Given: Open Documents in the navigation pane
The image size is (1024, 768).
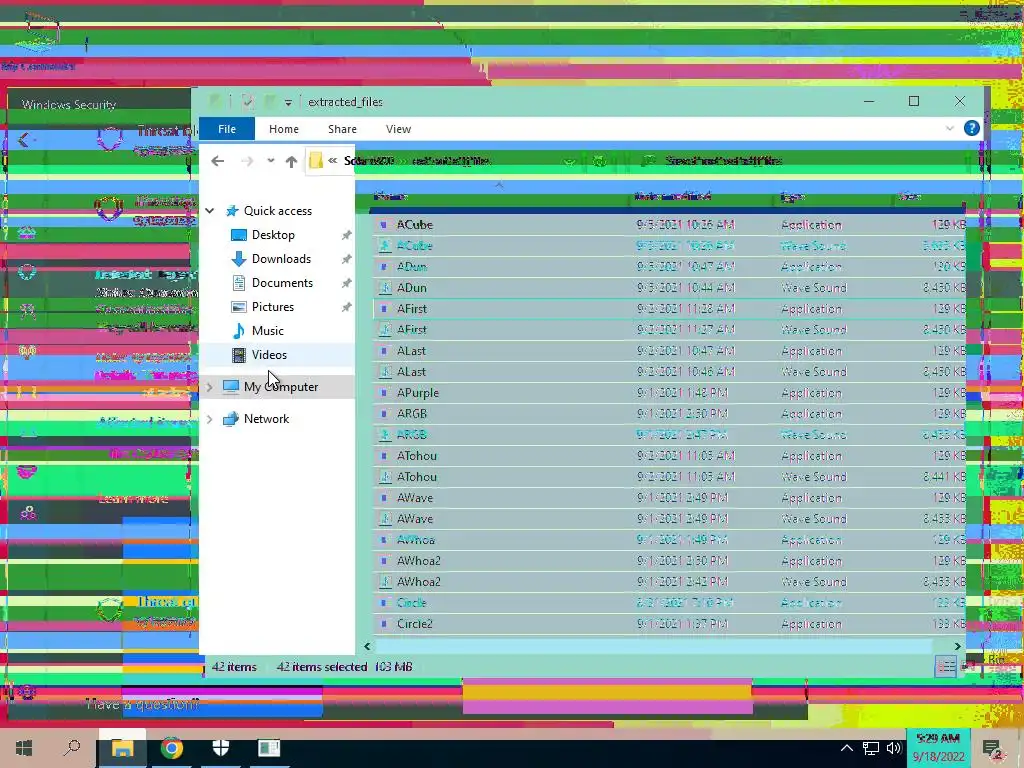Looking at the screenshot, I should [x=282, y=283].
